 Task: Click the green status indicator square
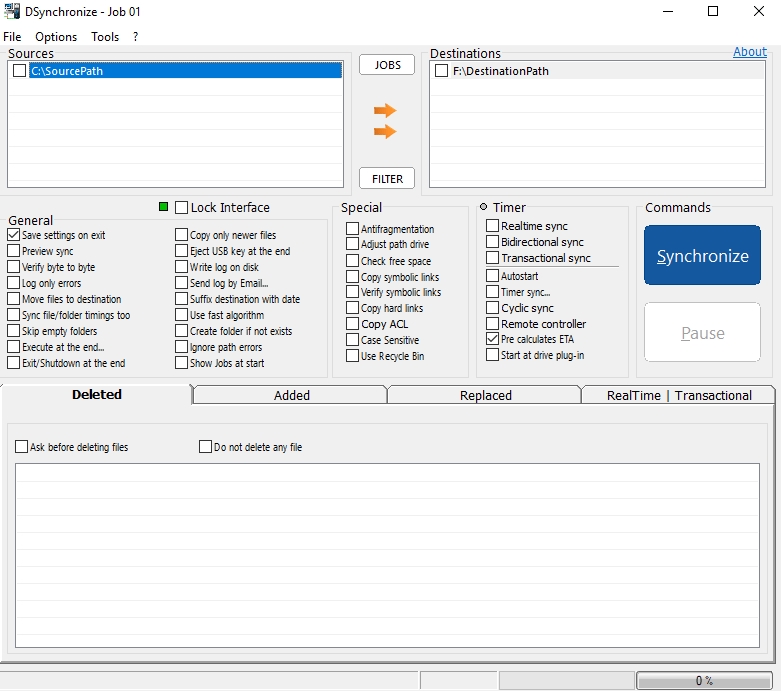click(163, 207)
